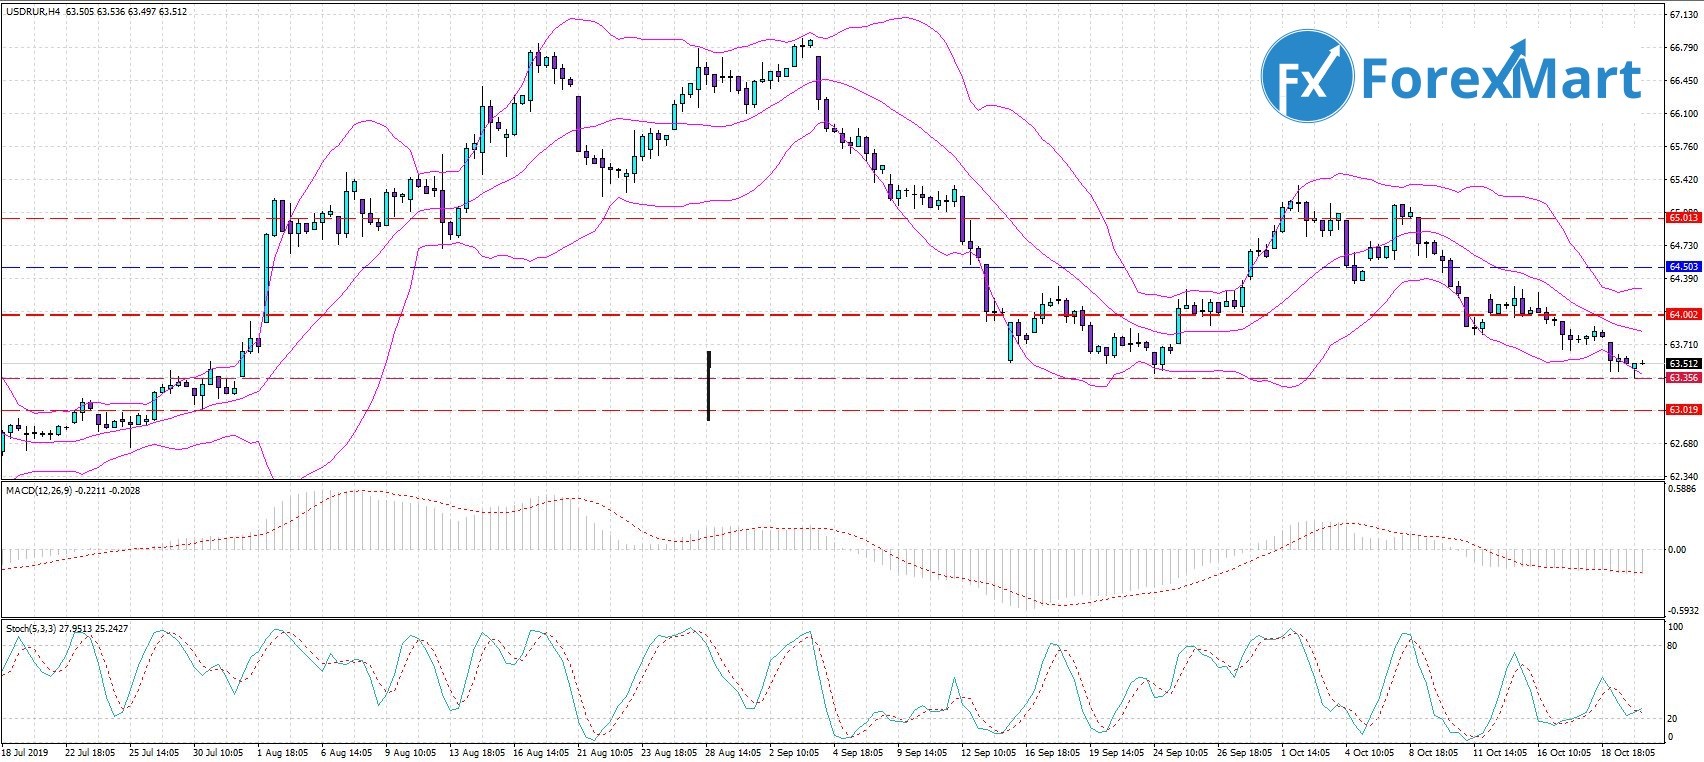Screen dimensions: 1704x762
Task: Click the black vertical line marker on chart
Action: coord(708,385)
